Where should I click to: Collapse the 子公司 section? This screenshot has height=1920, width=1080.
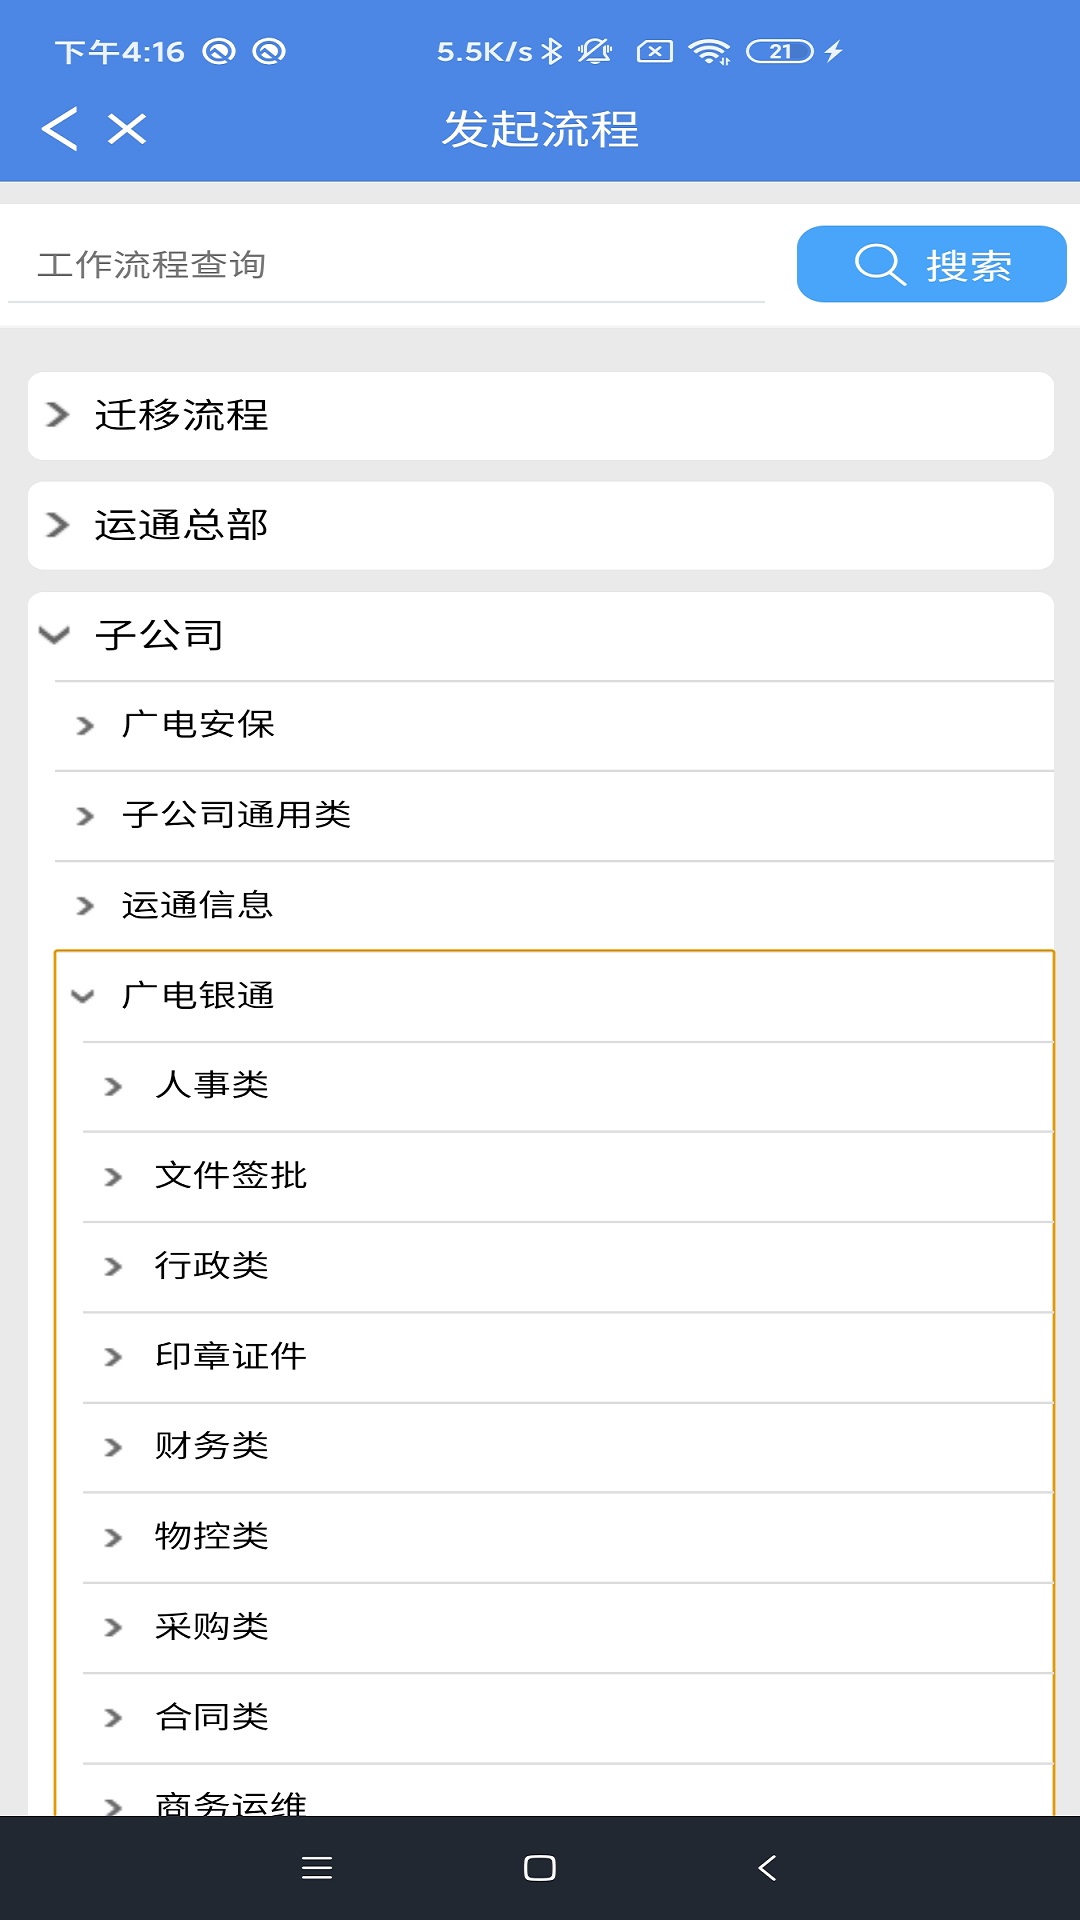540,636
